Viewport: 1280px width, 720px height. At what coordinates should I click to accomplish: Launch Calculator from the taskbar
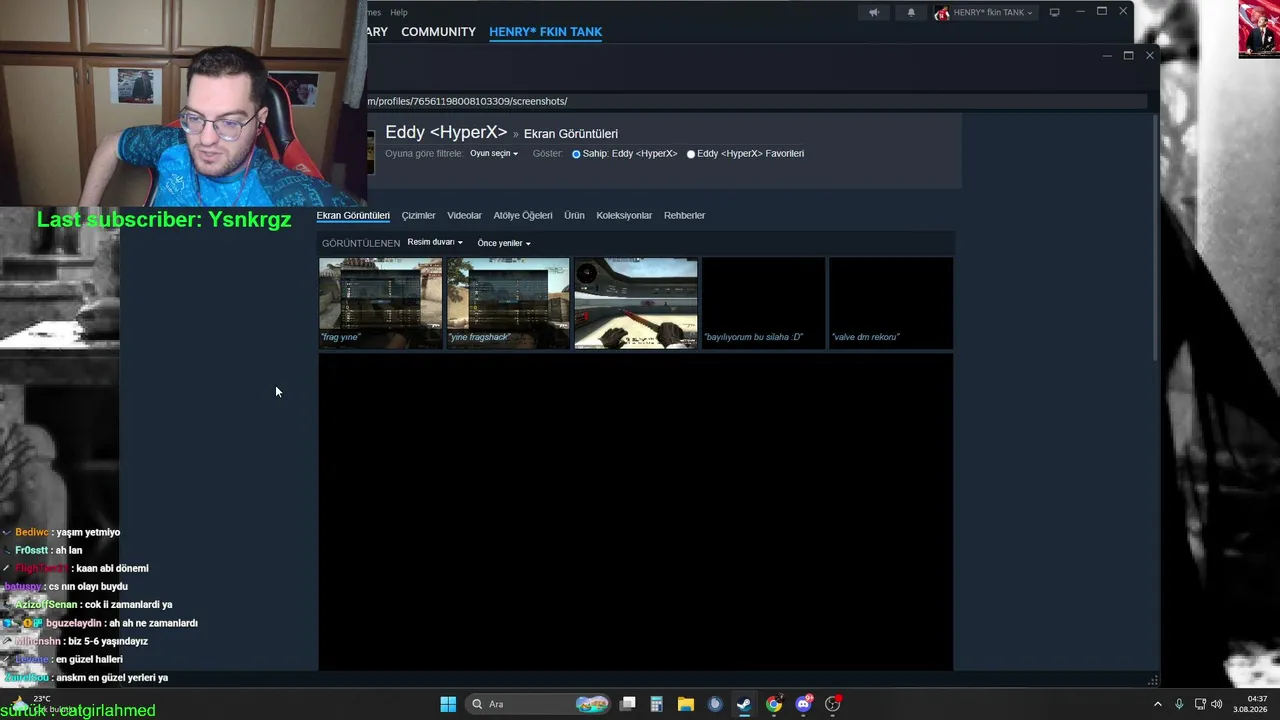point(656,704)
